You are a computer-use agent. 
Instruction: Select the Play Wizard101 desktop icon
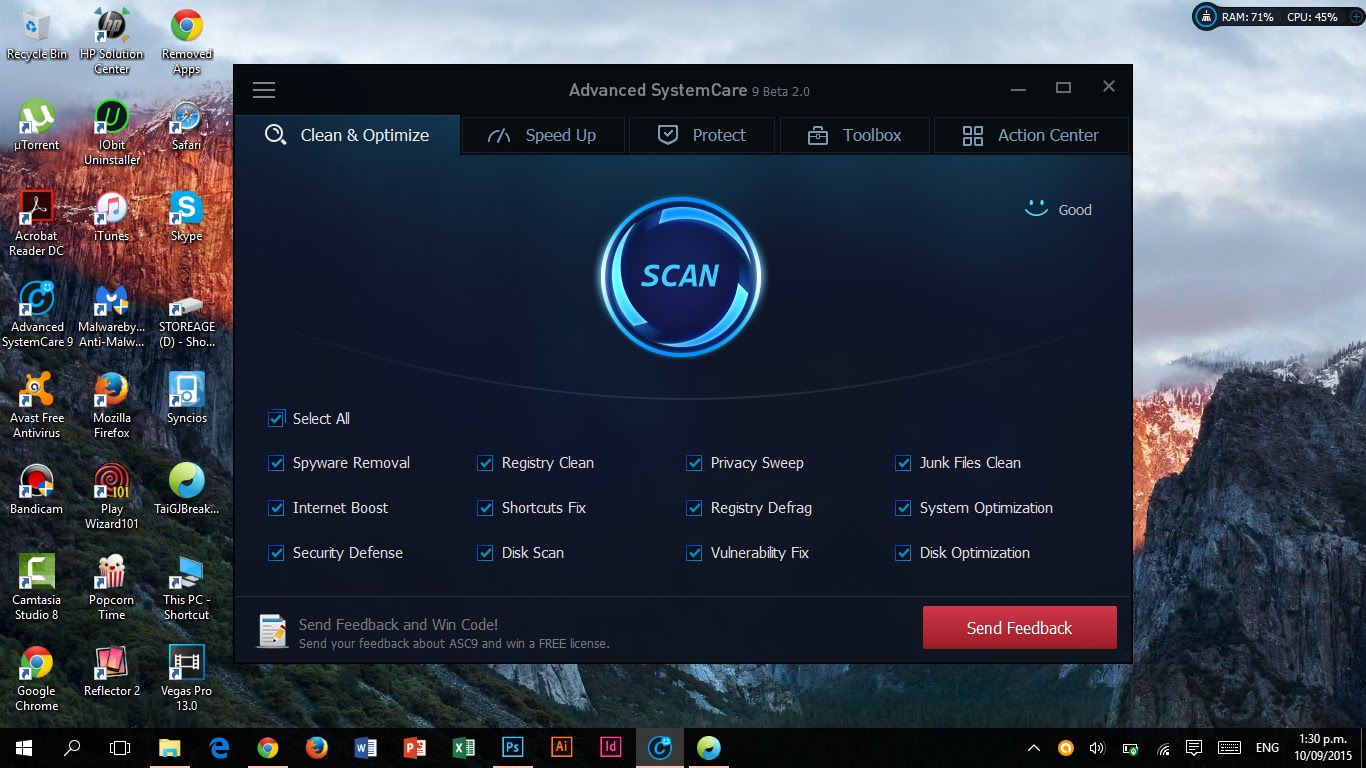coord(112,496)
